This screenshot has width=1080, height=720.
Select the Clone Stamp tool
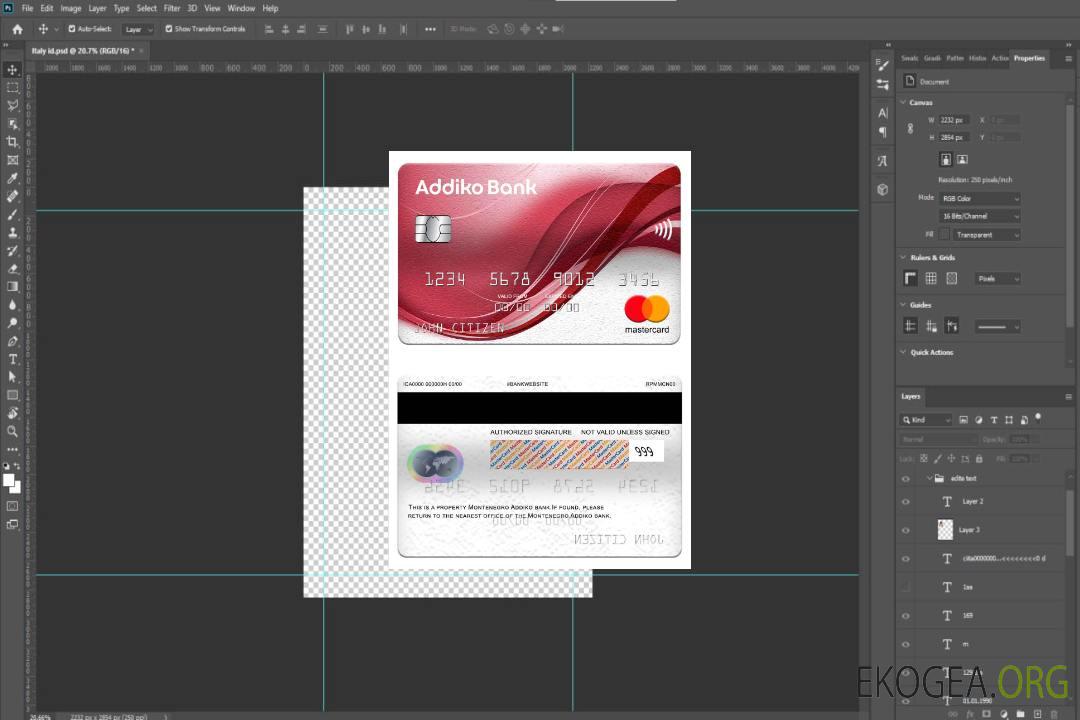pos(12,233)
